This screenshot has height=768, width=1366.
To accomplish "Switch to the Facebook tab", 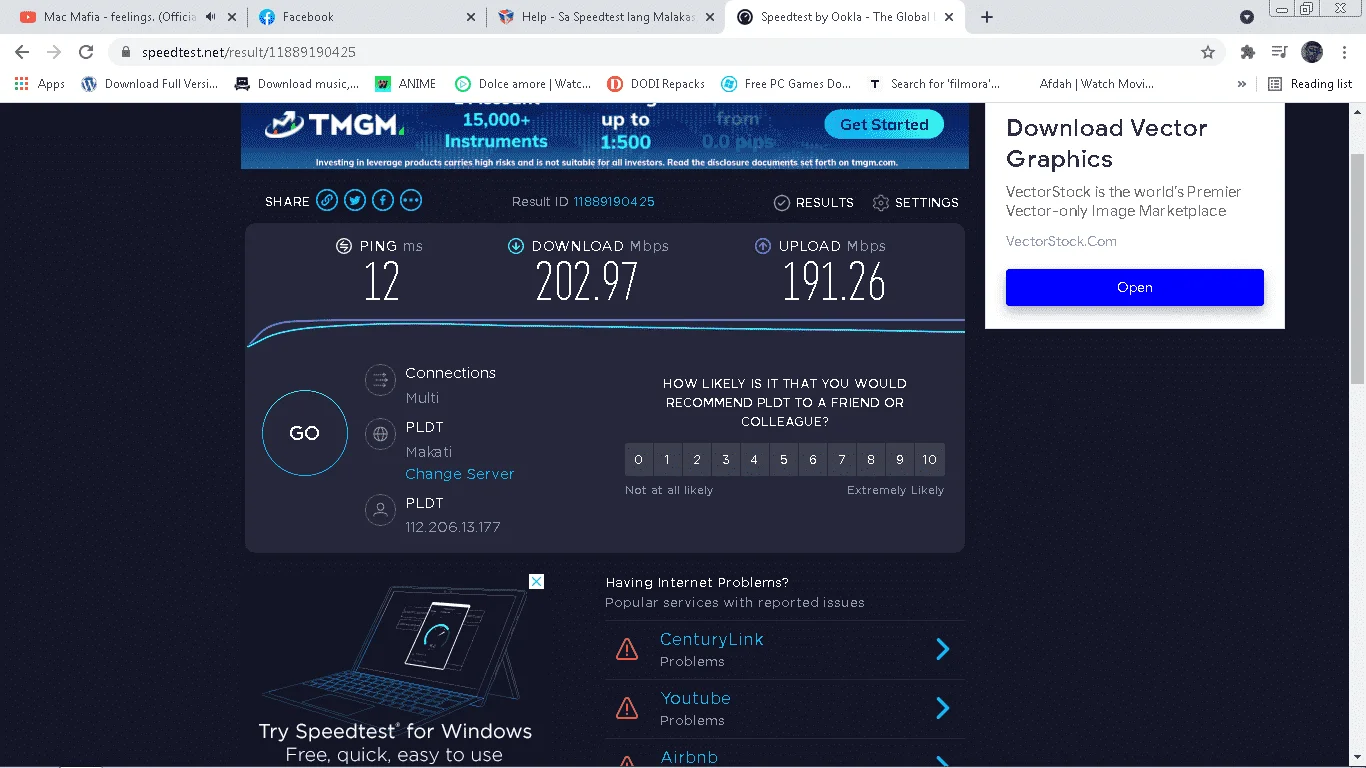I will [x=366, y=17].
